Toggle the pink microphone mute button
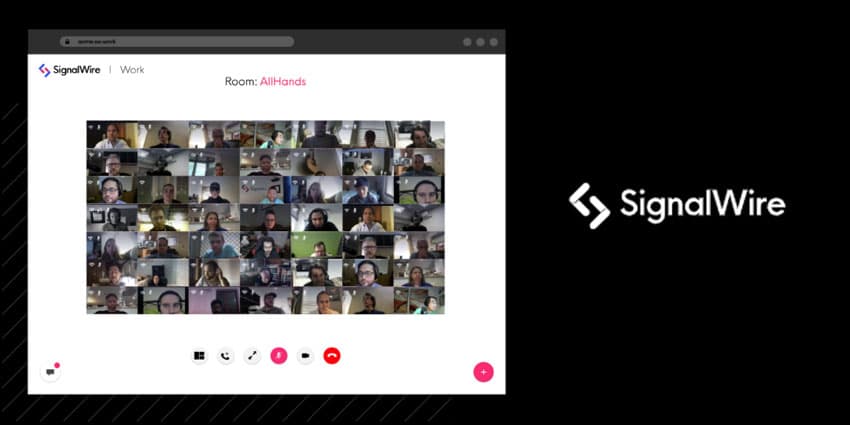 (279, 356)
